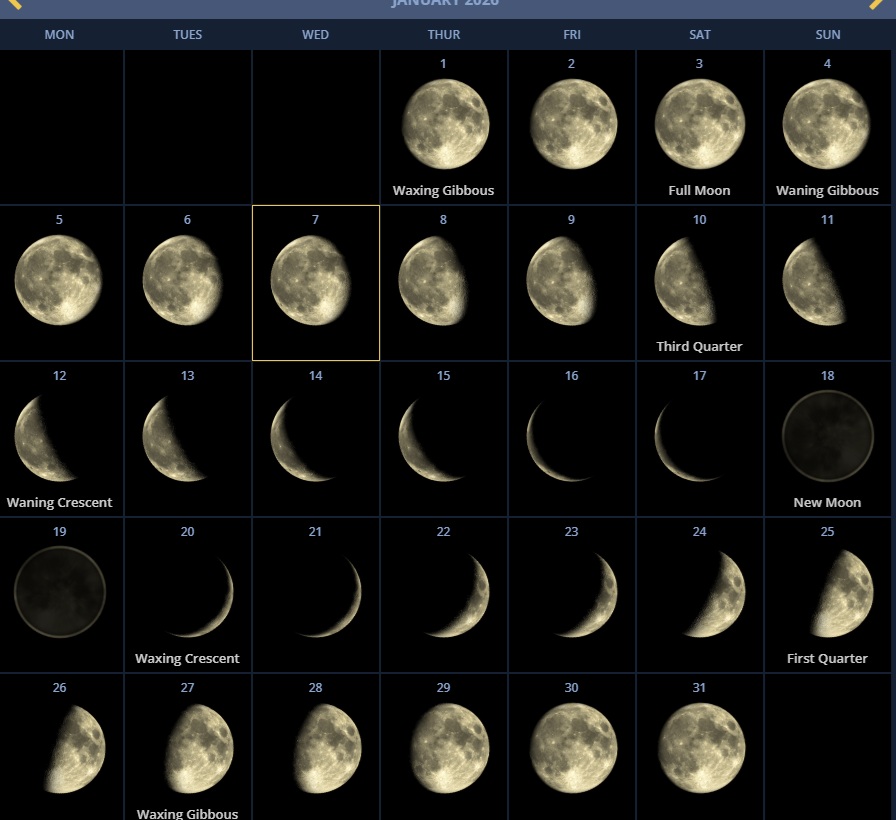The height and width of the screenshot is (820, 896).
Task: Click the "First Quarter" text label
Action: click(x=827, y=658)
